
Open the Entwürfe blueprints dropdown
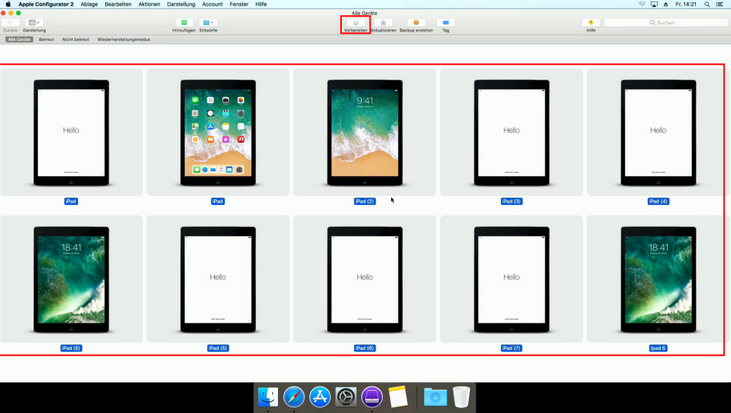click(208, 22)
